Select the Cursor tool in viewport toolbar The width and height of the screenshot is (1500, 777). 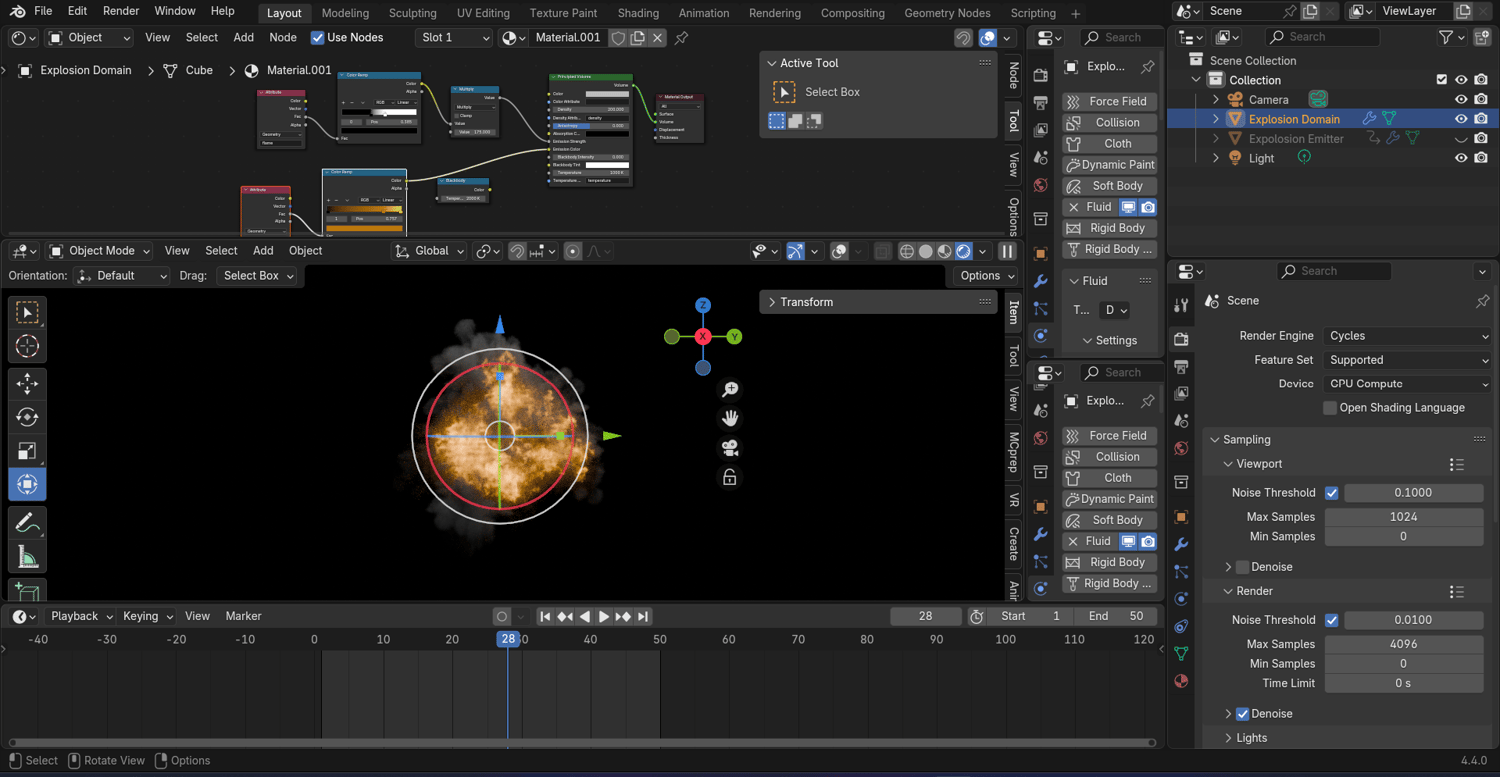(x=27, y=346)
